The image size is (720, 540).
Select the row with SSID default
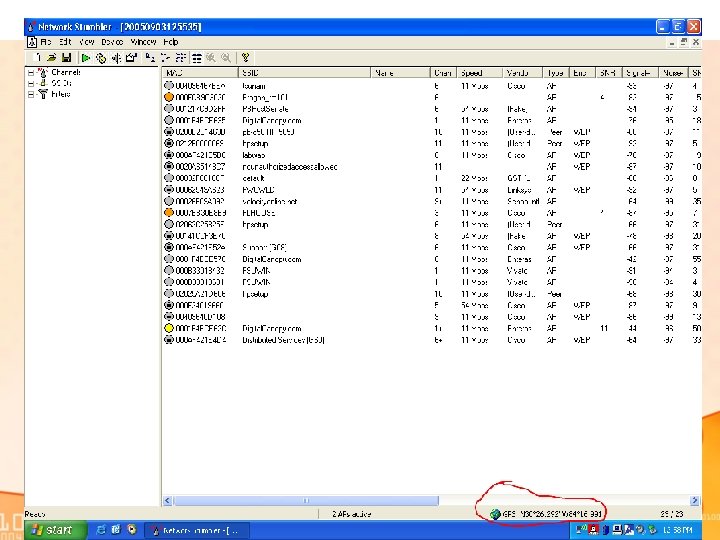[x=432, y=178]
